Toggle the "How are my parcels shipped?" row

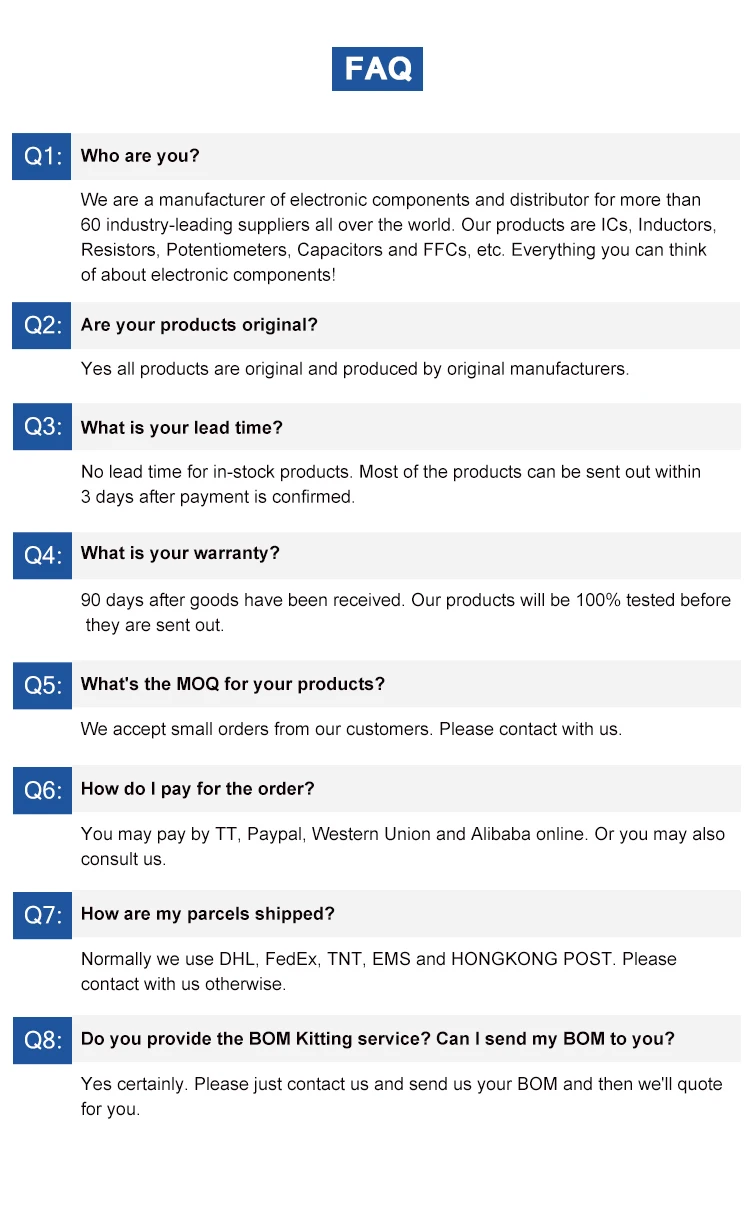(208, 914)
